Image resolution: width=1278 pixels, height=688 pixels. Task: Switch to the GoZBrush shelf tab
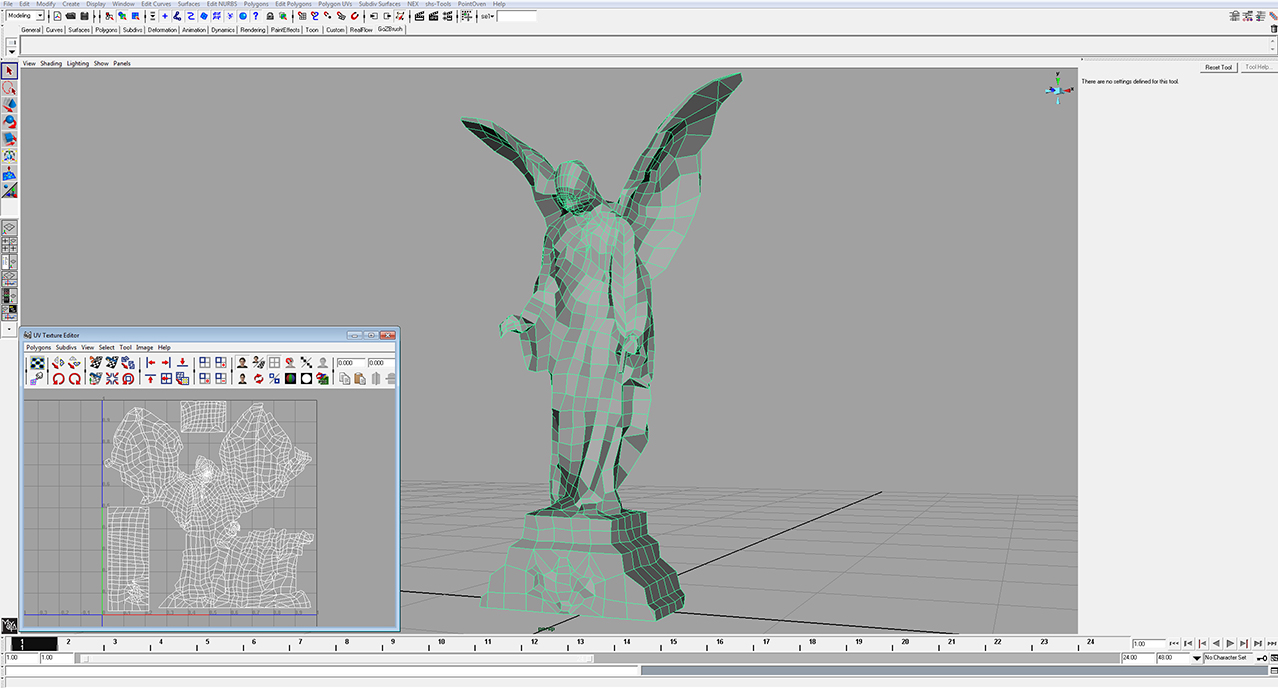(389, 29)
